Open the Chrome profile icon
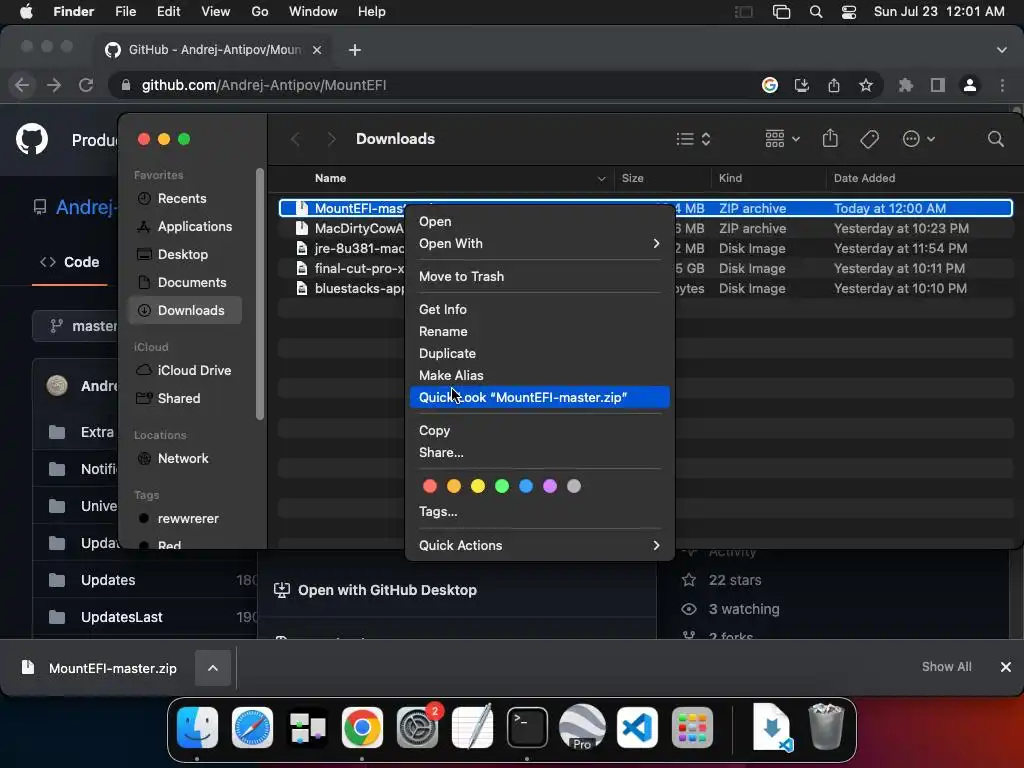The width and height of the screenshot is (1024, 768). tap(970, 85)
